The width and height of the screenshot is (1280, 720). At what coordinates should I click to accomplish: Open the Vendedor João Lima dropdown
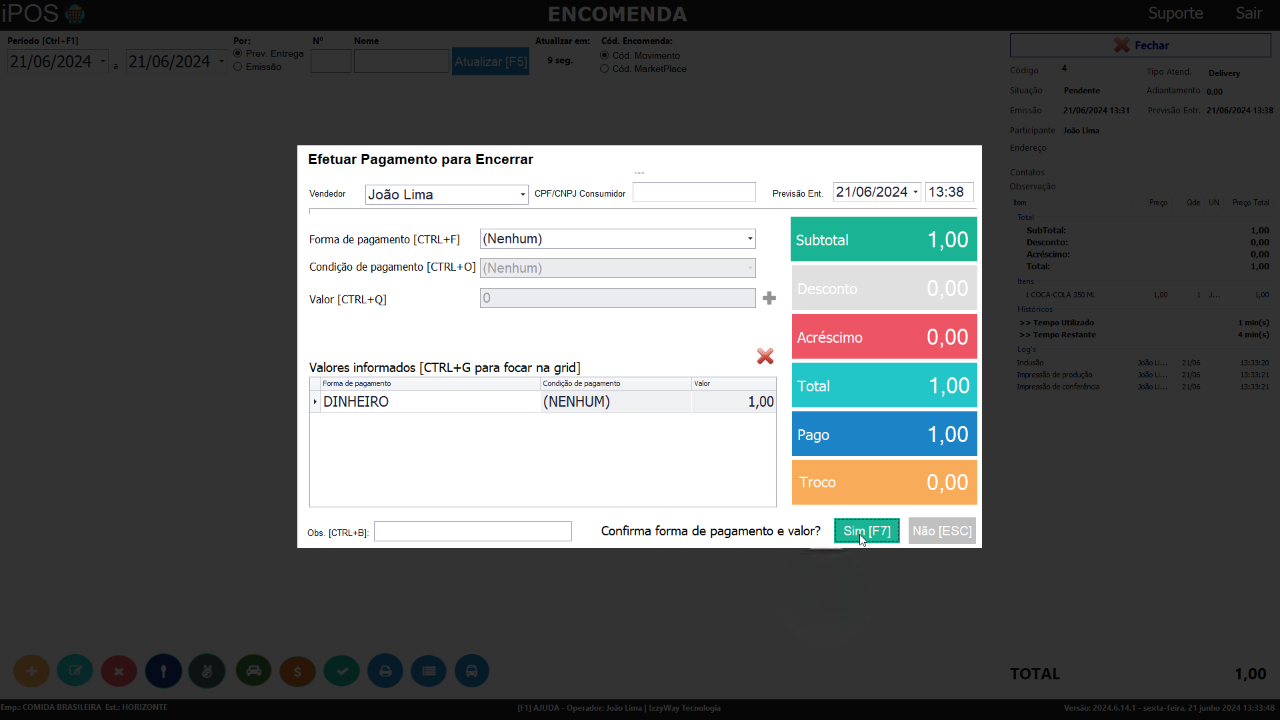pos(522,195)
